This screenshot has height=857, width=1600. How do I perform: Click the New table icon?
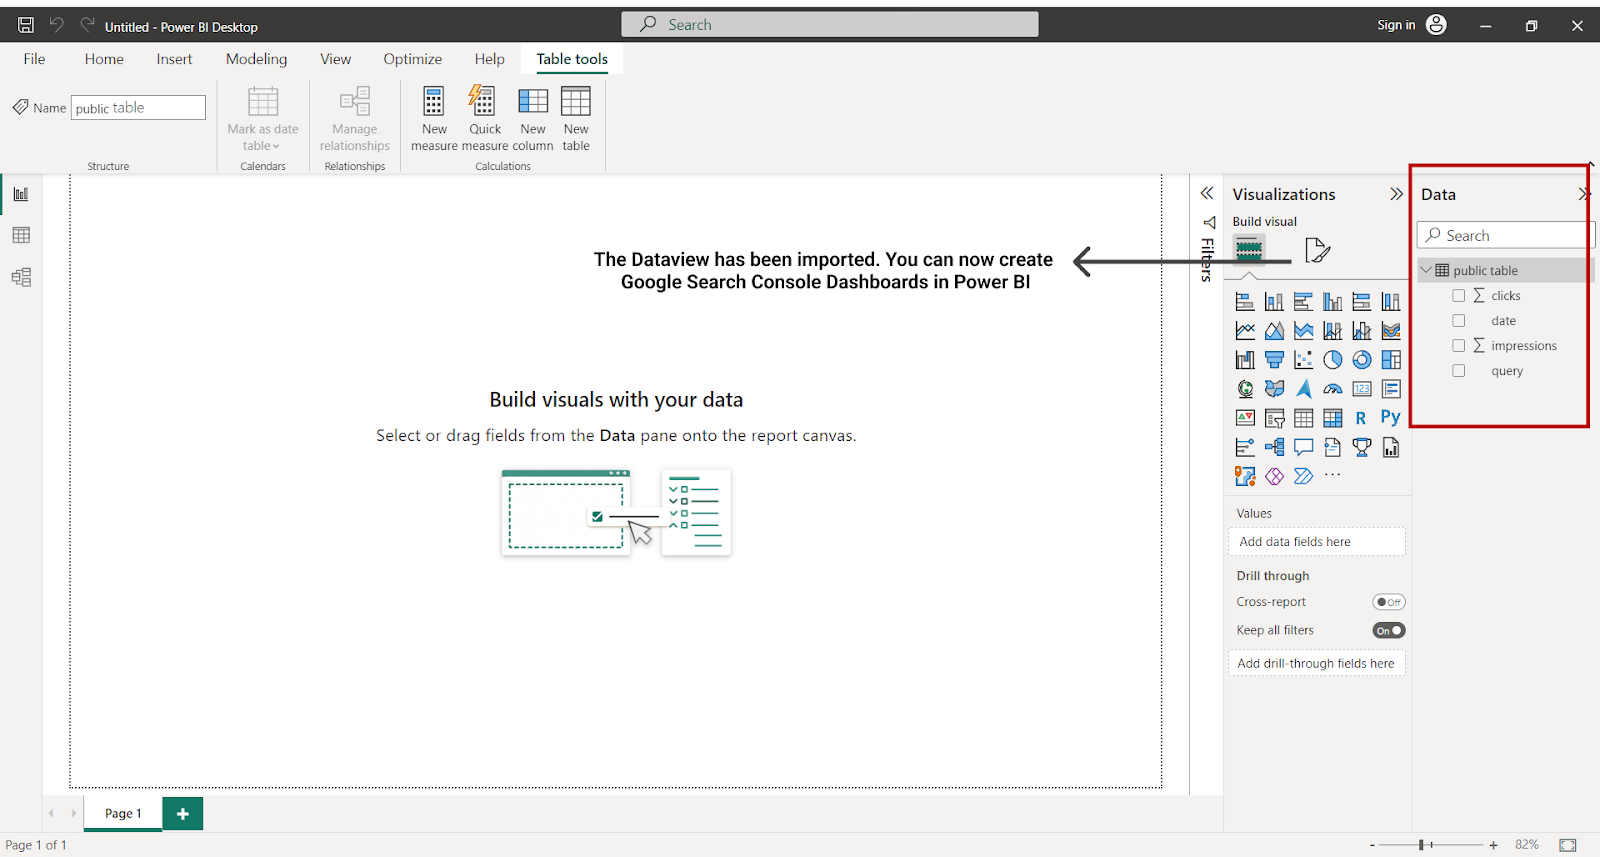(576, 101)
